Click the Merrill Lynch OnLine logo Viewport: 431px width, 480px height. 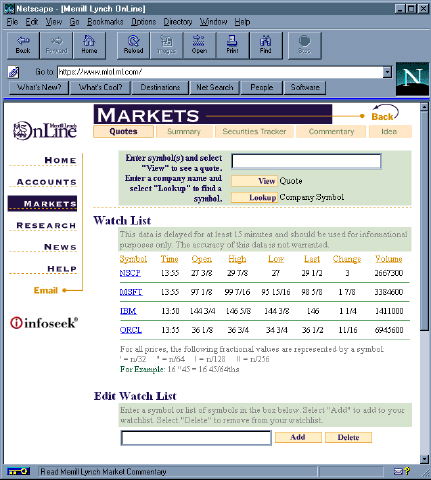(x=45, y=130)
